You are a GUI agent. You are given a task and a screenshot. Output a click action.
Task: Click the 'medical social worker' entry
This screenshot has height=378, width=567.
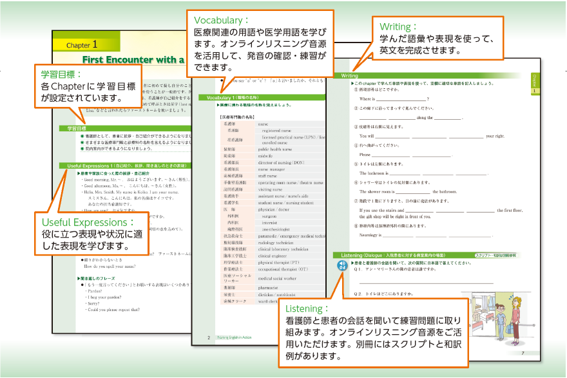277,279
